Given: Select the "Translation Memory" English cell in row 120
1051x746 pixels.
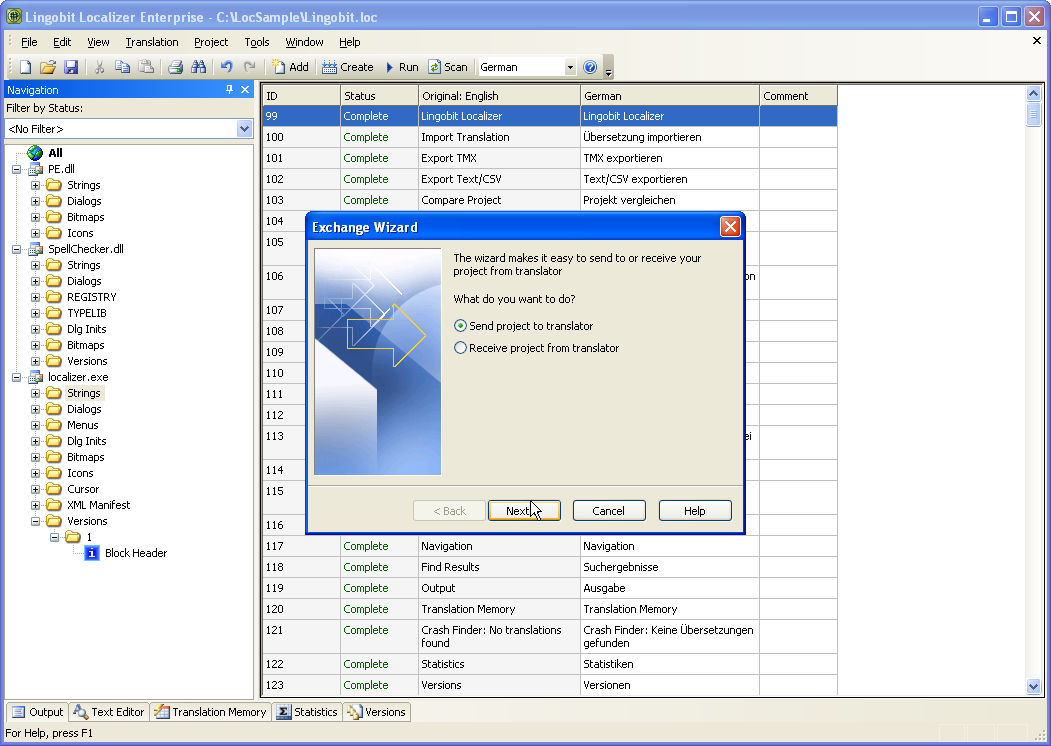Looking at the screenshot, I should 499,609.
